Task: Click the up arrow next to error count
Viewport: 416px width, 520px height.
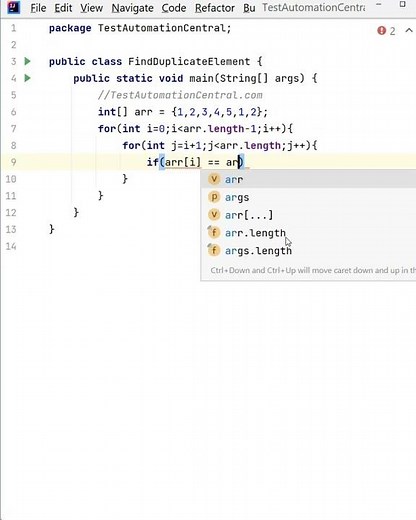Action: pos(409,31)
